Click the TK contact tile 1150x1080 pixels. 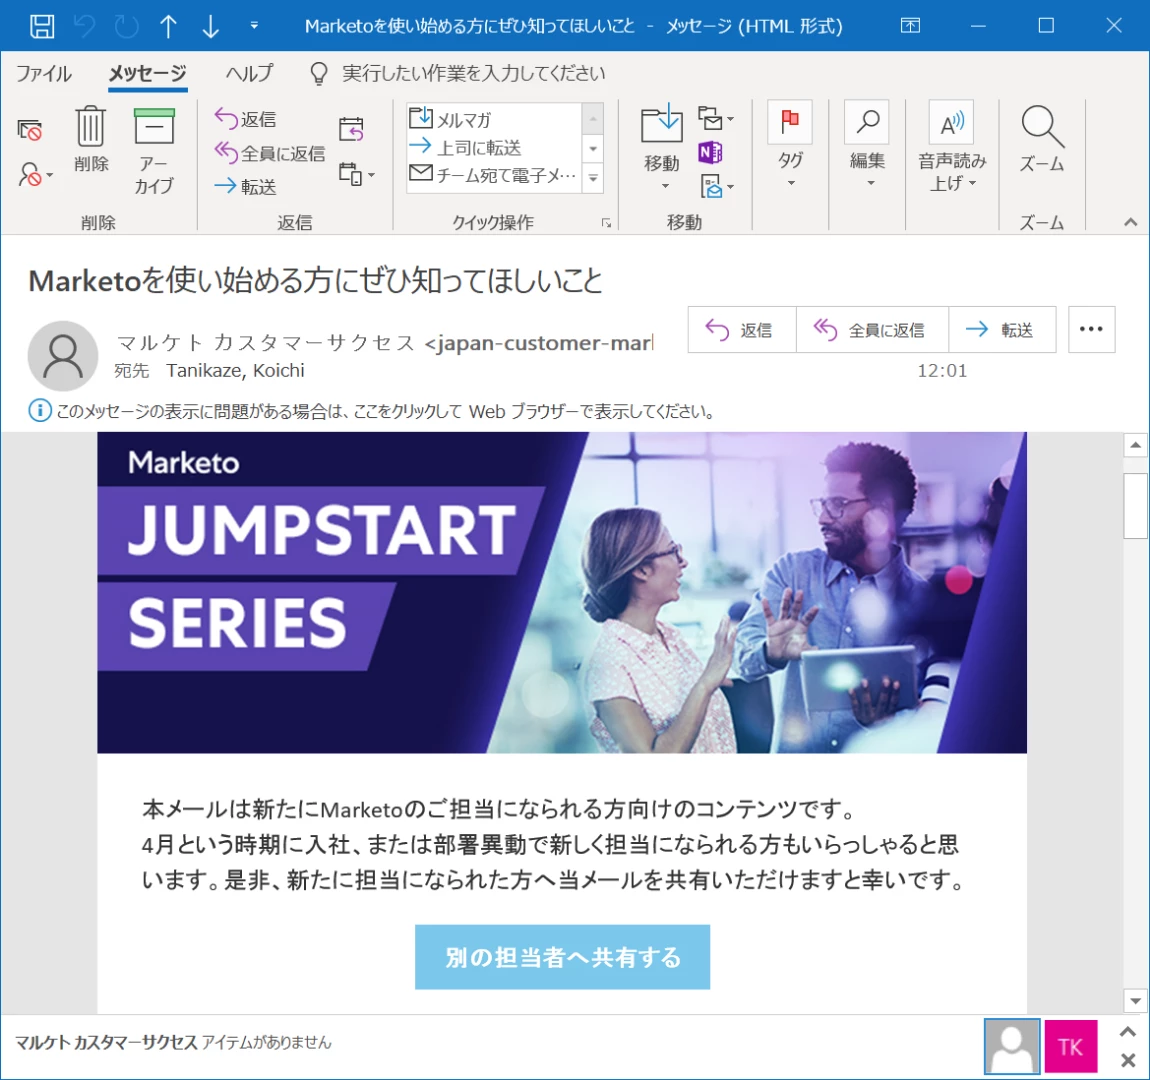(1071, 1046)
